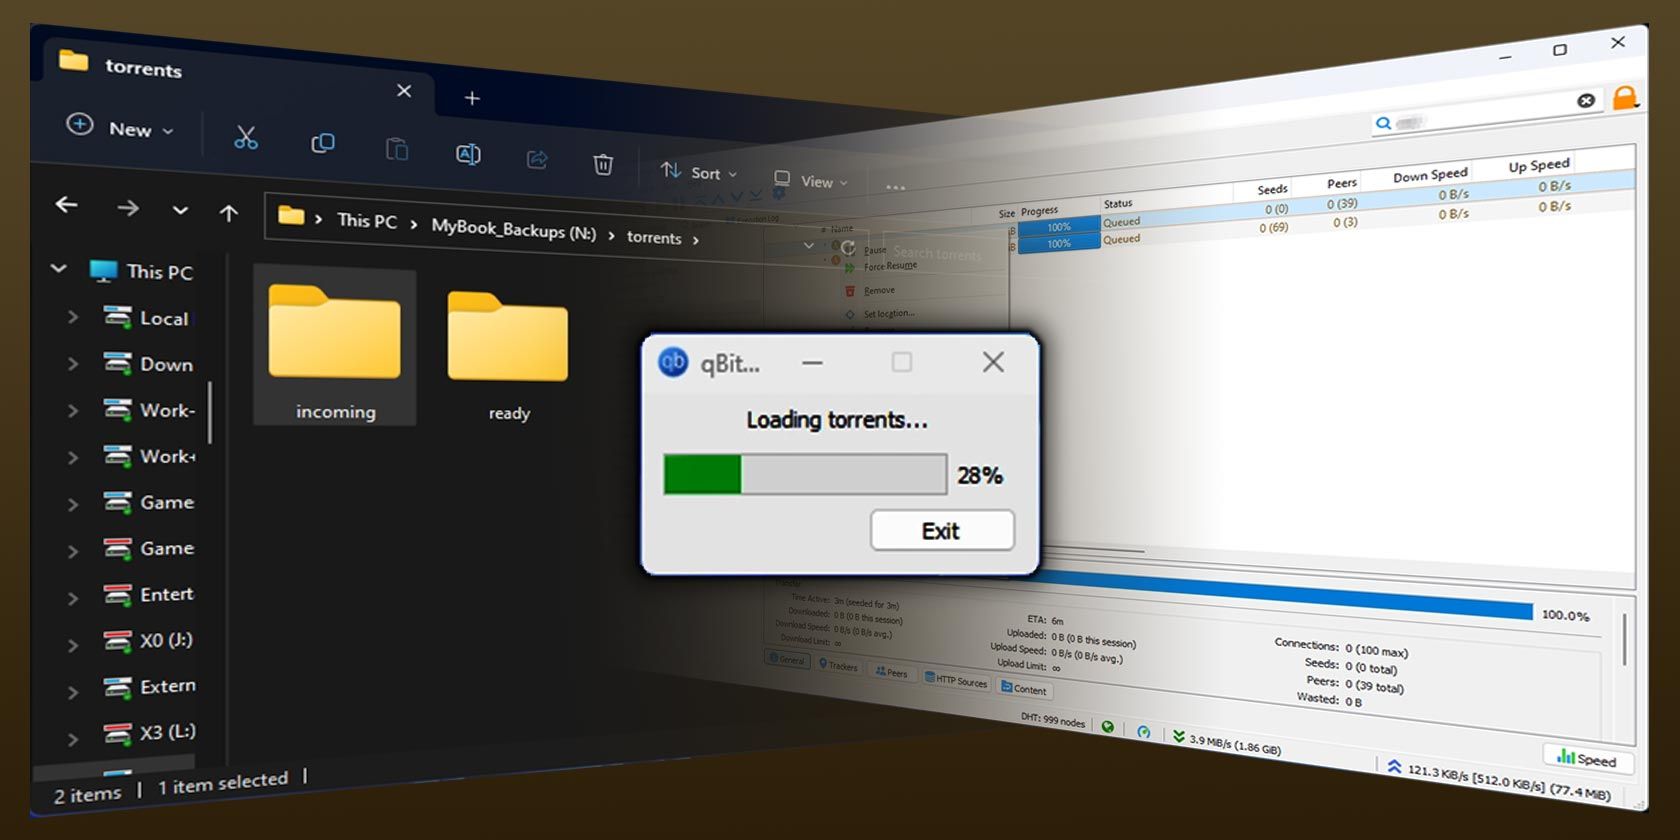This screenshot has height=840, width=1680.
Task: Click the green connection status icon
Action: [1108, 727]
